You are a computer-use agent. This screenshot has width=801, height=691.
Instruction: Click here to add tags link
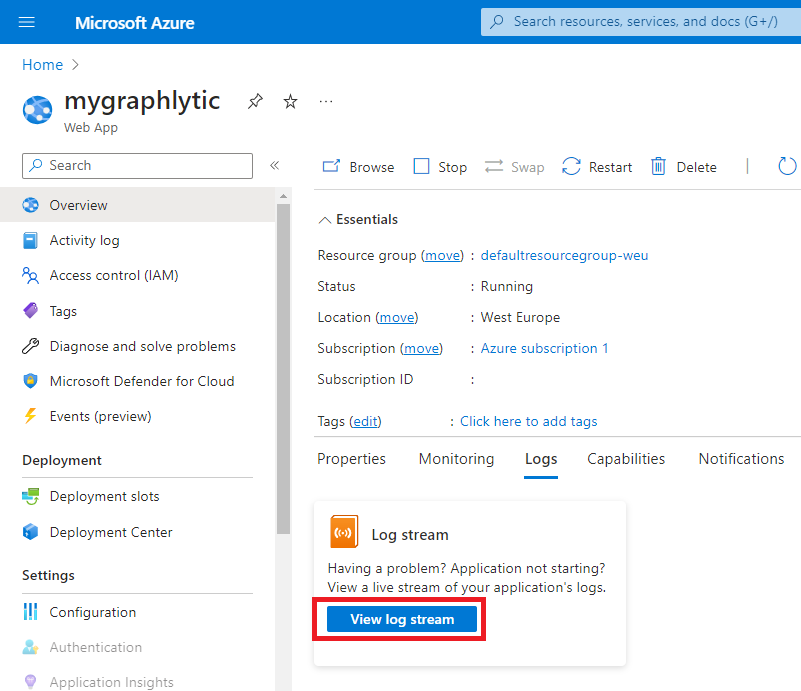(528, 421)
